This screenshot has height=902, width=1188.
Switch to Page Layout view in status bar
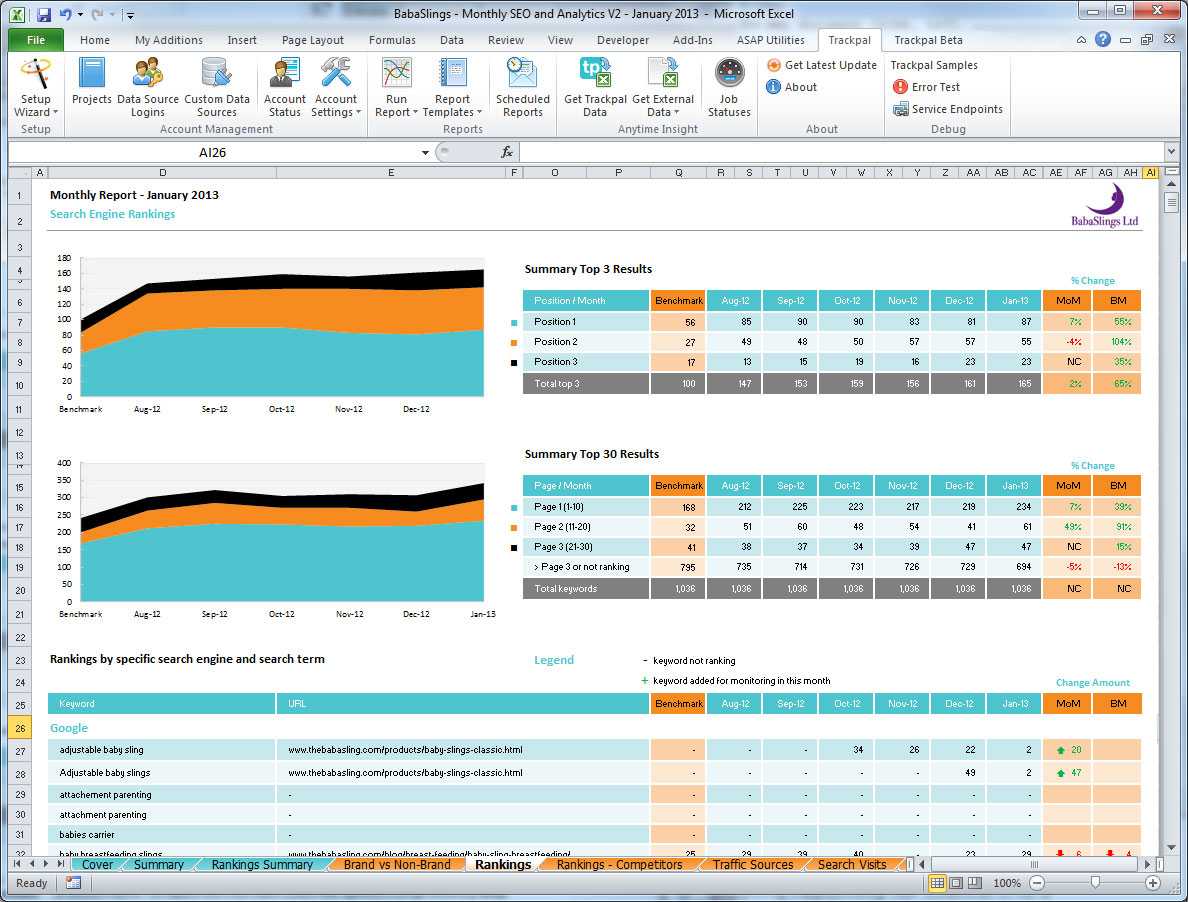click(x=956, y=883)
